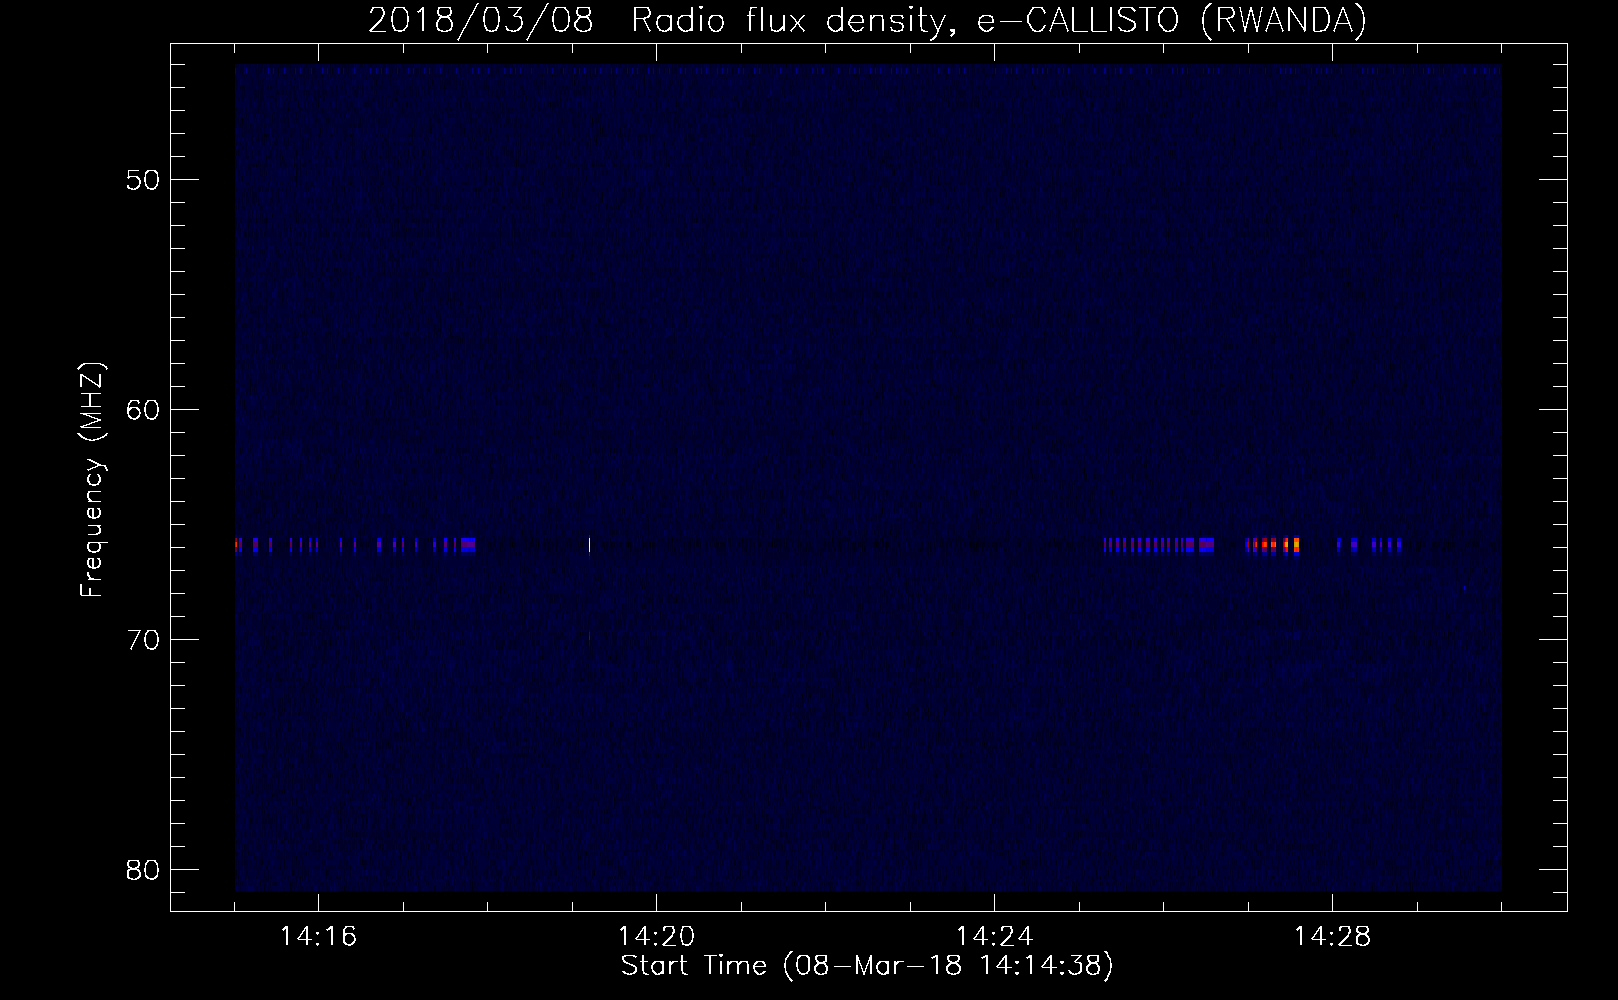Image resolution: width=1618 pixels, height=1000 pixels.
Task: Click the 14:16 time tick label
Action: click(318, 937)
